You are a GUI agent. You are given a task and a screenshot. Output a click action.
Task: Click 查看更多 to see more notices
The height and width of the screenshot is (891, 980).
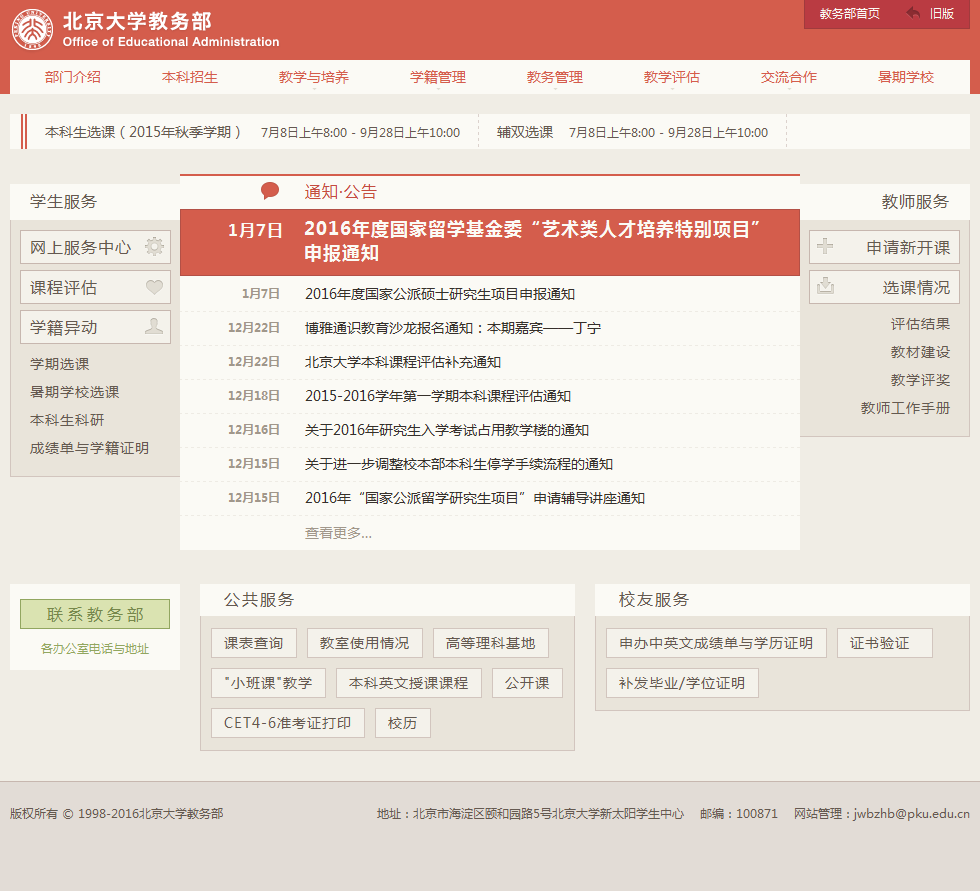(x=338, y=533)
